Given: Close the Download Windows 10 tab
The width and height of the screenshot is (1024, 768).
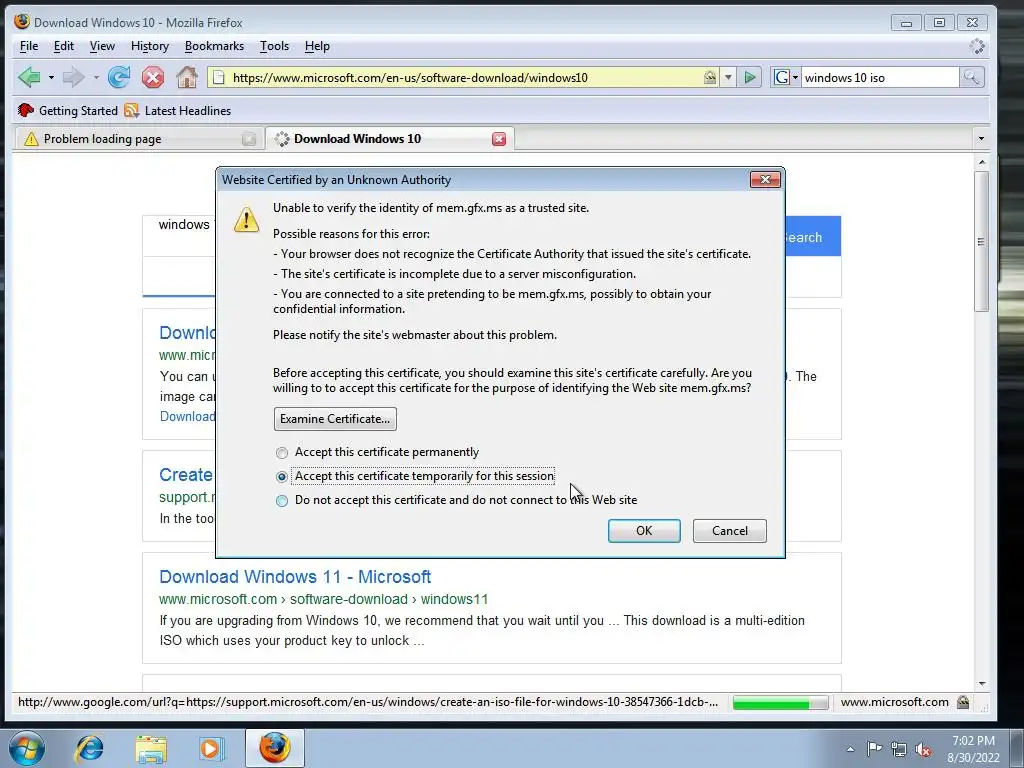Looking at the screenshot, I should pos(499,139).
